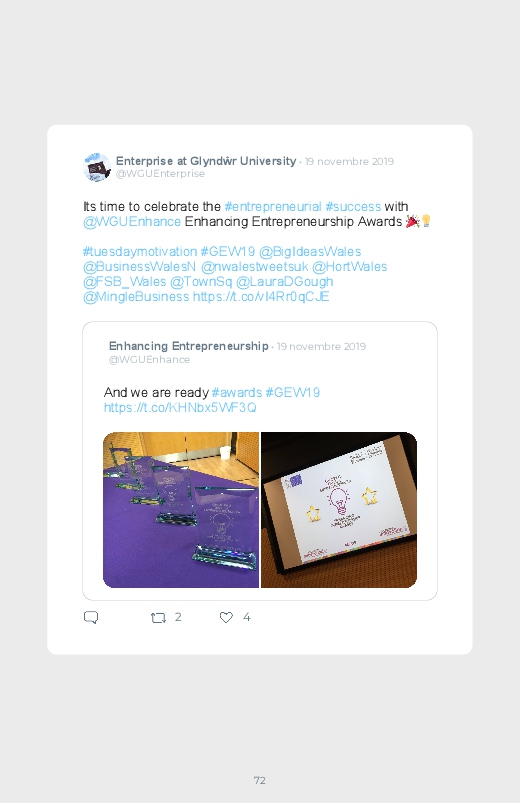Open the Enterprise at Glyndŵr University avatar
This screenshot has height=803, width=520.
tap(97, 167)
